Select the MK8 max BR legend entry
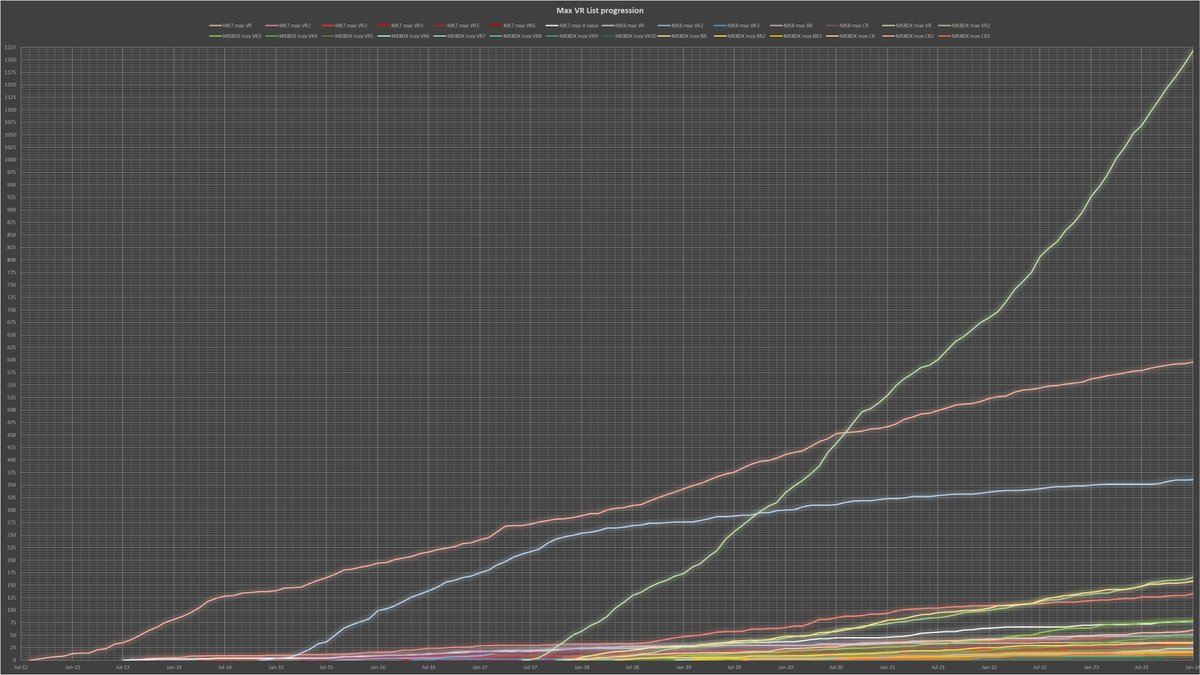Image resolution: width=1200 pixels, height=675 pixels. pyautogui.click(x=791, y=25)
